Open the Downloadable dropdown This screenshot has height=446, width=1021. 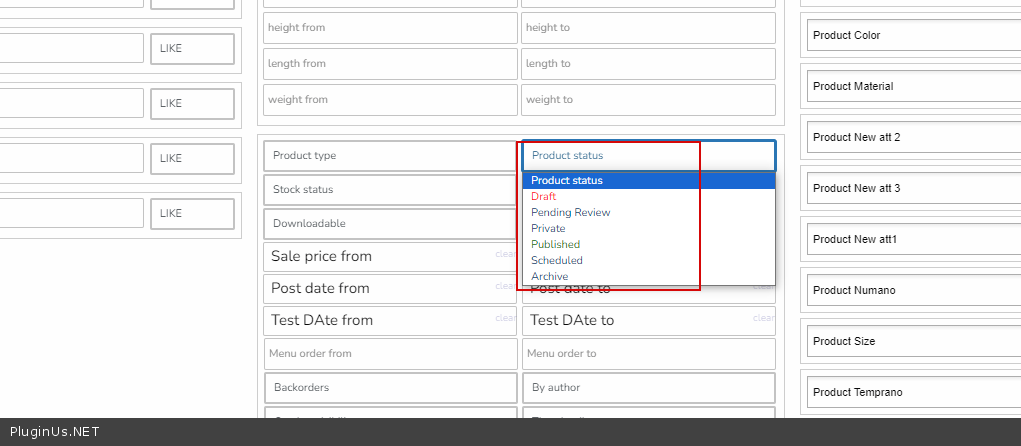[390, 224]
